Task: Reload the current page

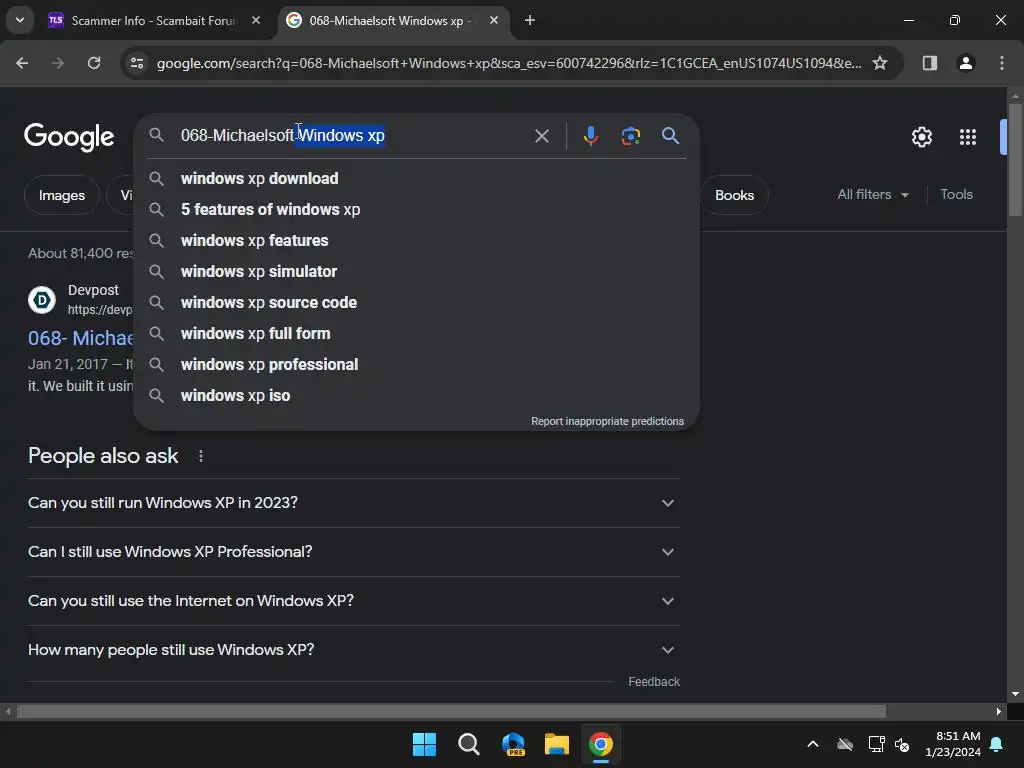Action: click(x=94, y=63)
